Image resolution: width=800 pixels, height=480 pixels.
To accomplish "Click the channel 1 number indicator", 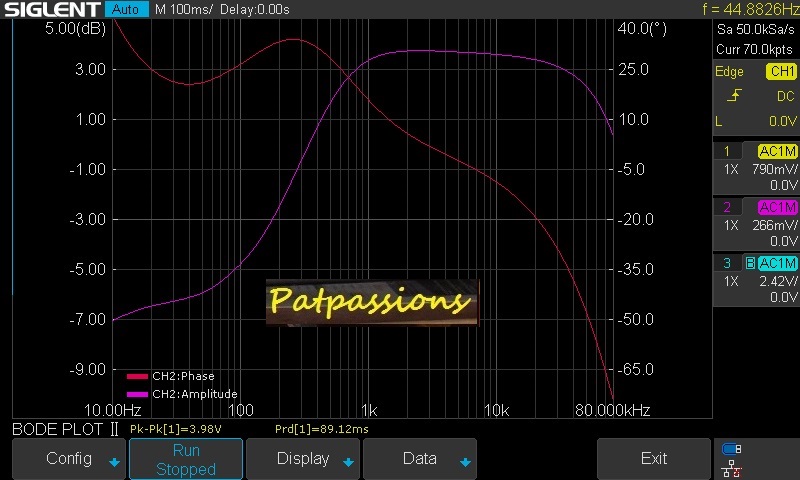I will click(x=727, y=151).
